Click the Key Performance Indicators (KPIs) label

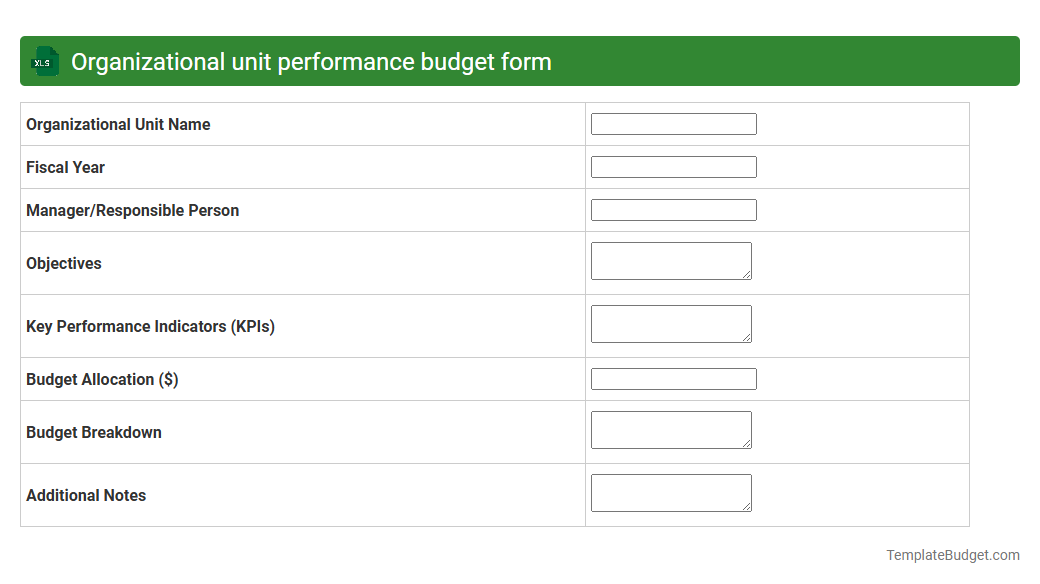[150, 326]
